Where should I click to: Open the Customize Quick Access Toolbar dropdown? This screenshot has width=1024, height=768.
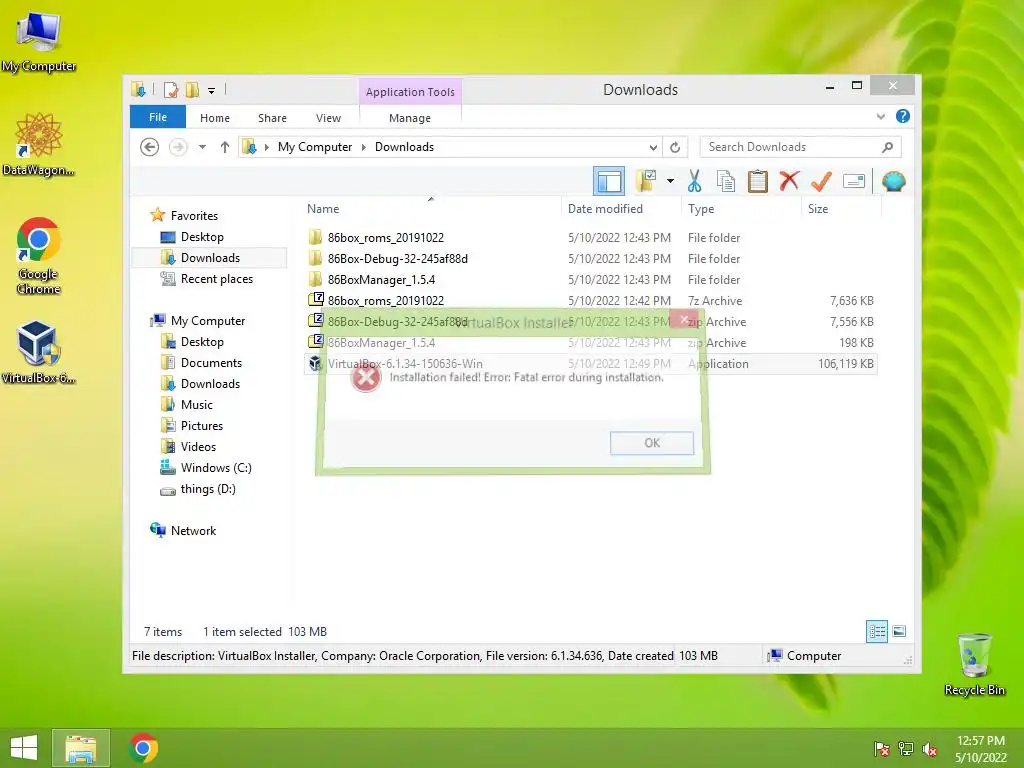(212, 91)
